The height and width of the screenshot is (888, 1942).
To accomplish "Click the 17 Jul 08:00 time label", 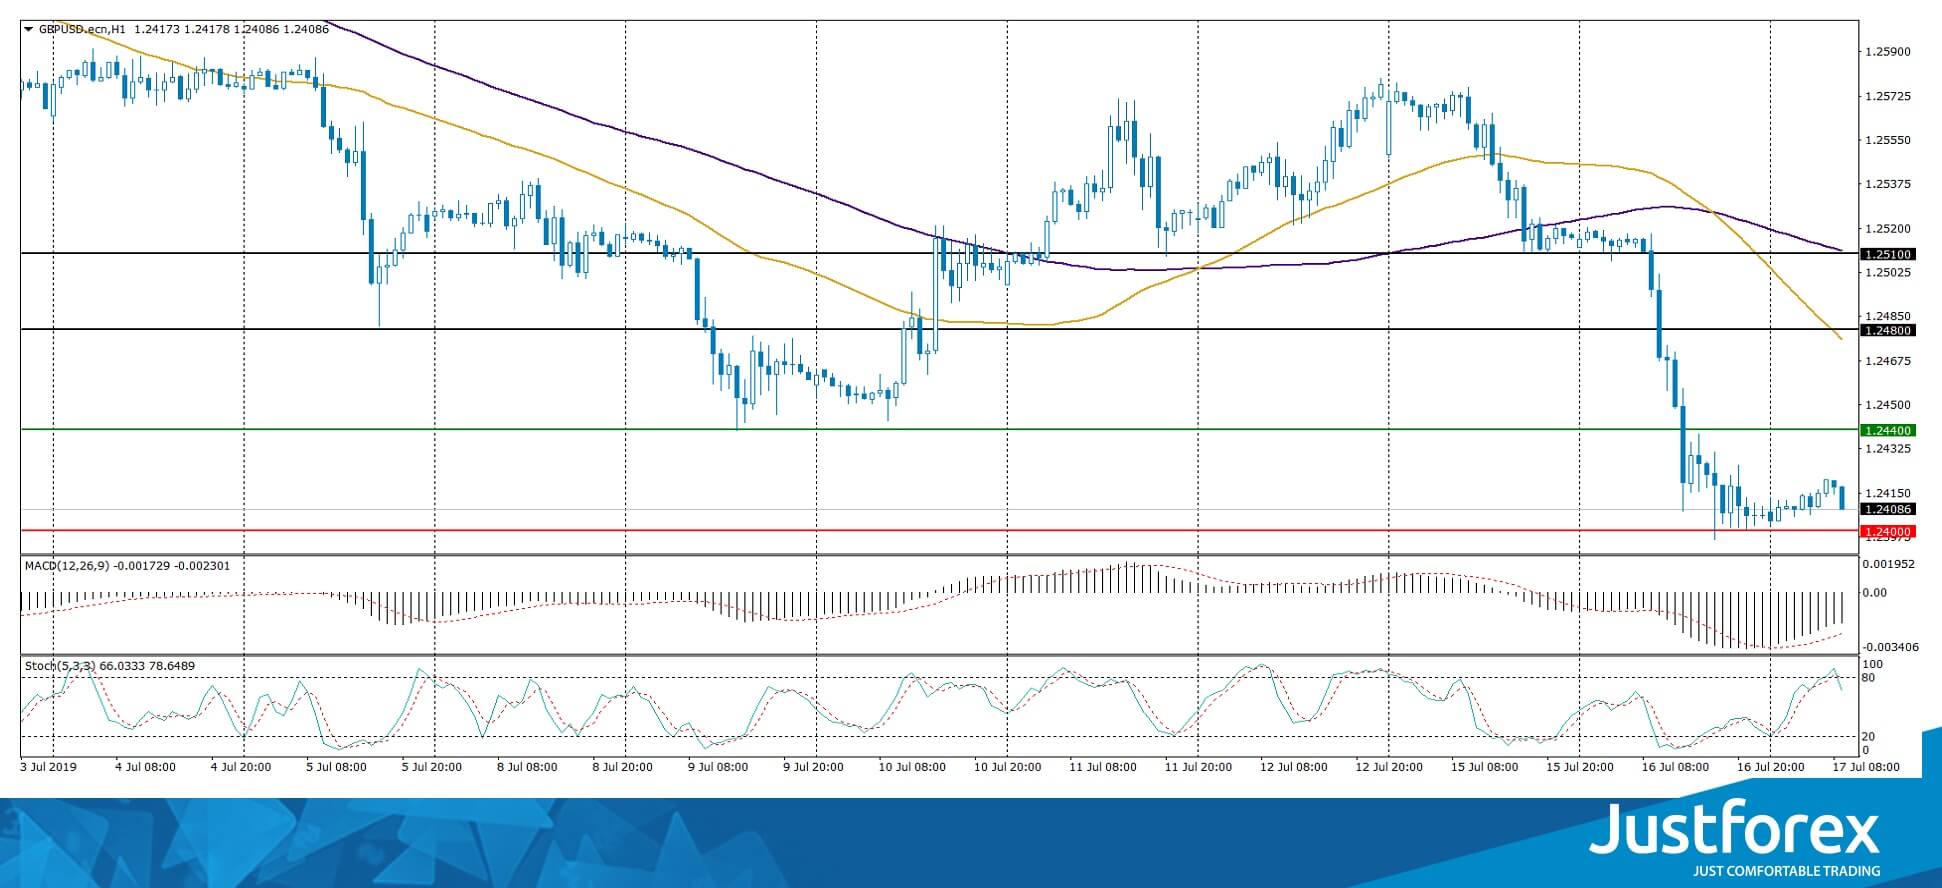I will coord(1866,767).
